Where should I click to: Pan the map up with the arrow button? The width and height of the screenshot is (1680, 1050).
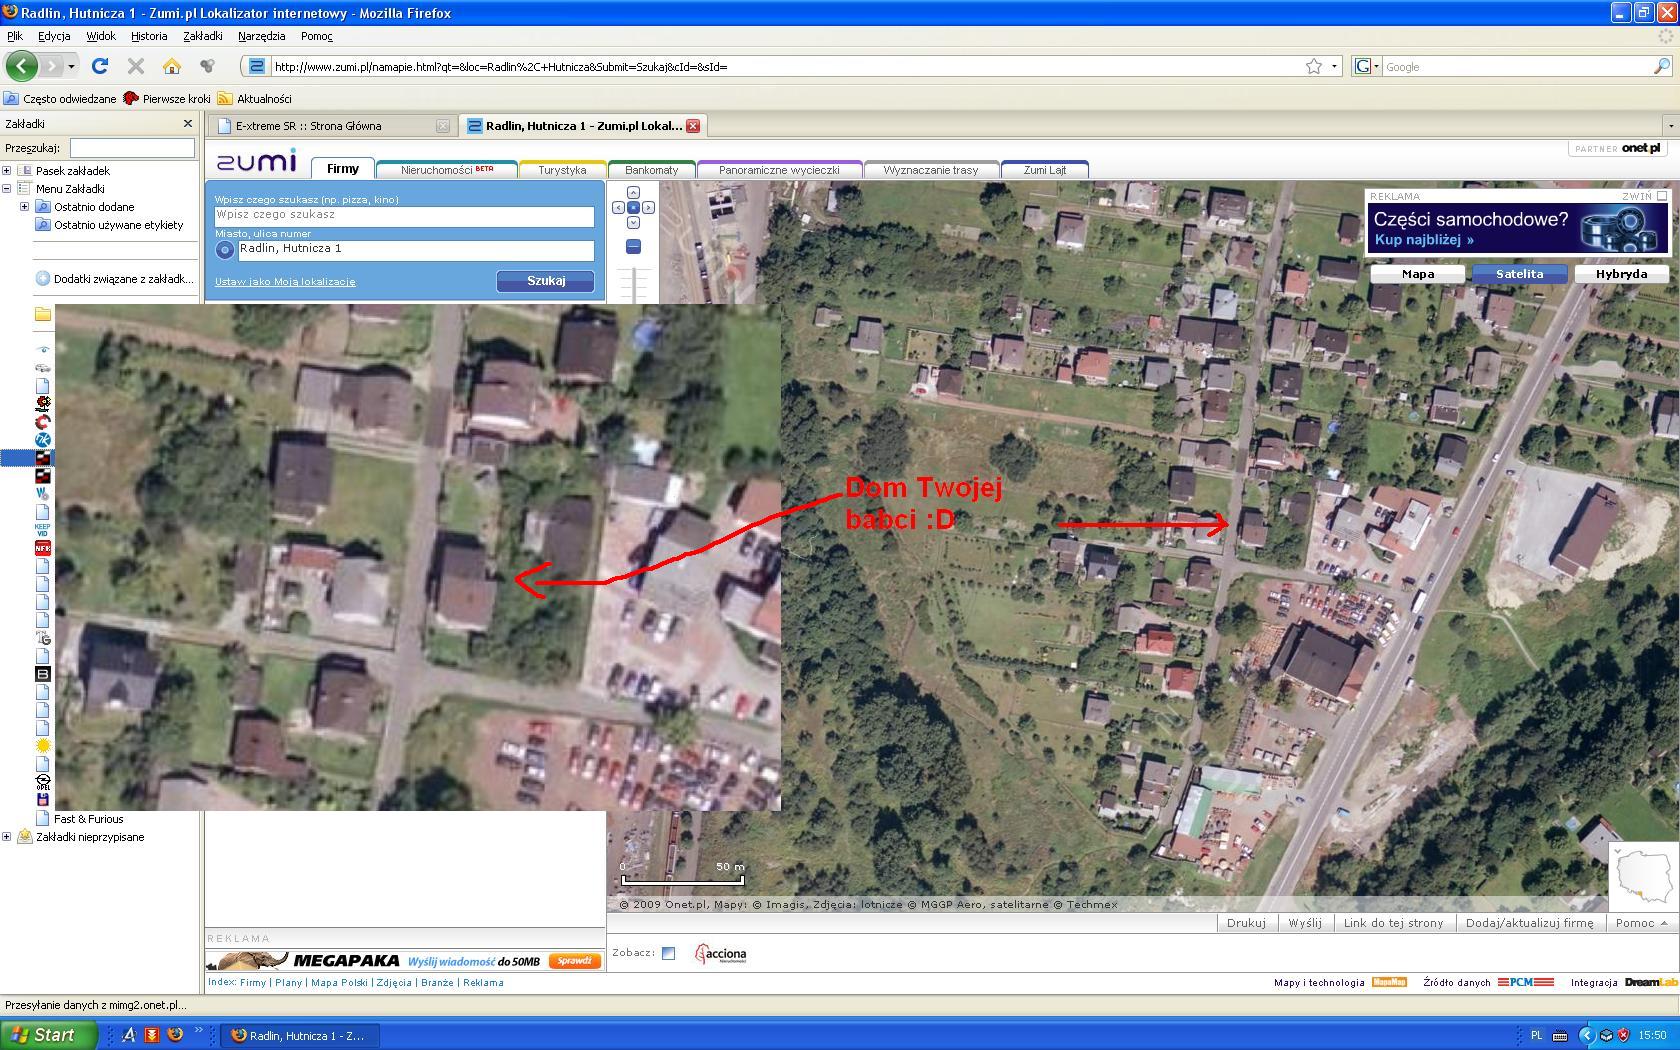tap(633, 192)
